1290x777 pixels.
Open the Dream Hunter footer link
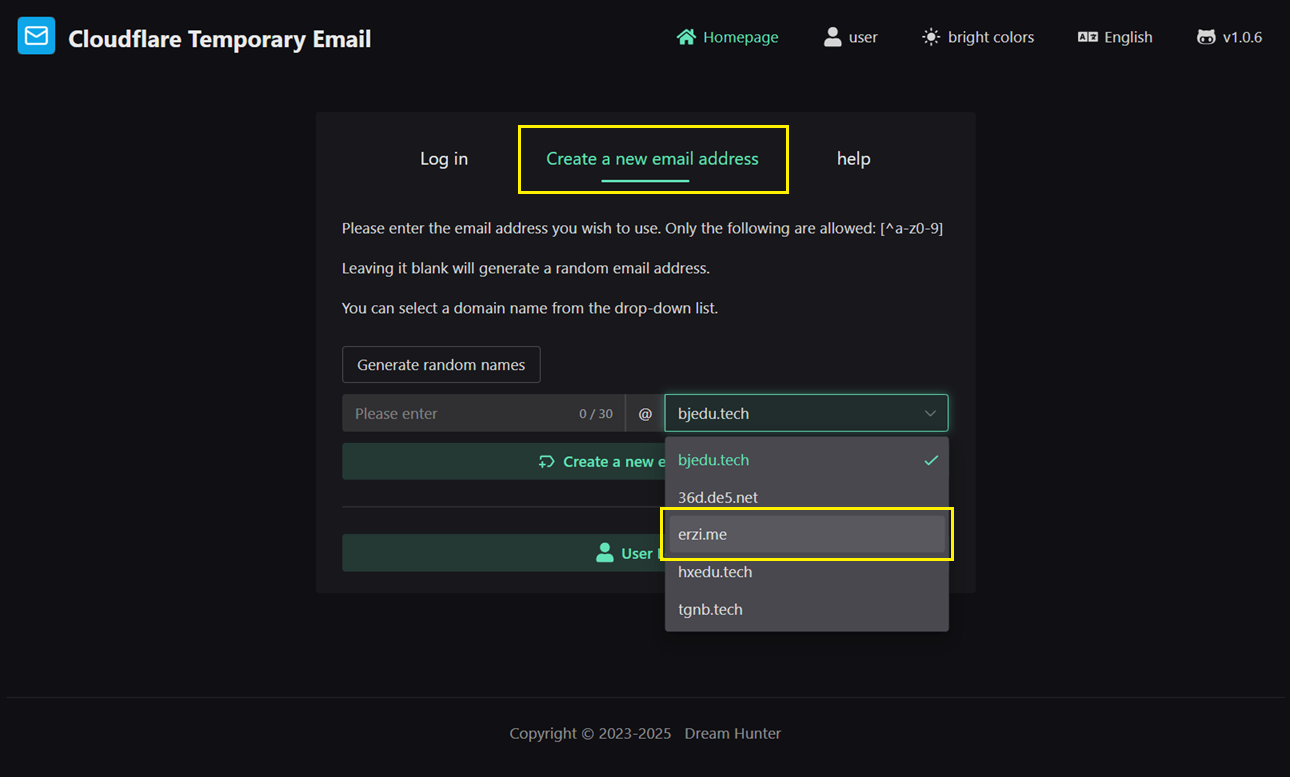pos(732,733)
